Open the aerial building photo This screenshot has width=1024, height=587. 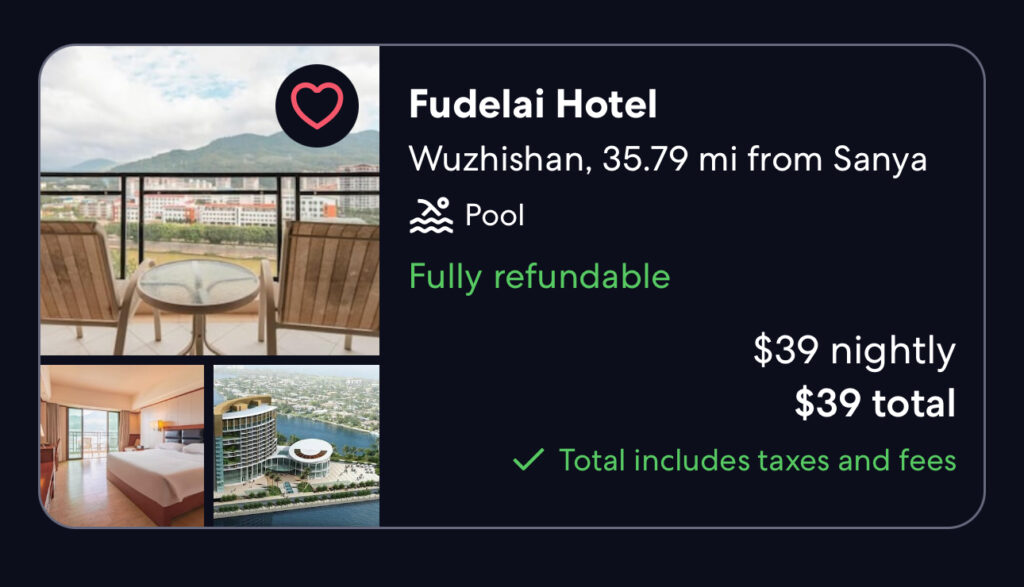(296, 446)
